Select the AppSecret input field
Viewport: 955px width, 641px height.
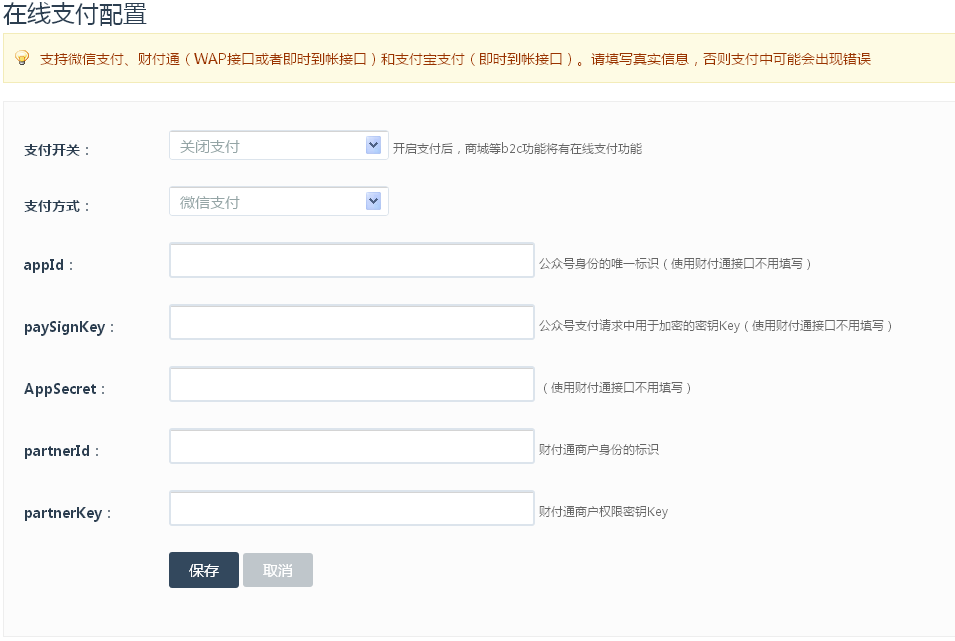click(352, 385)
